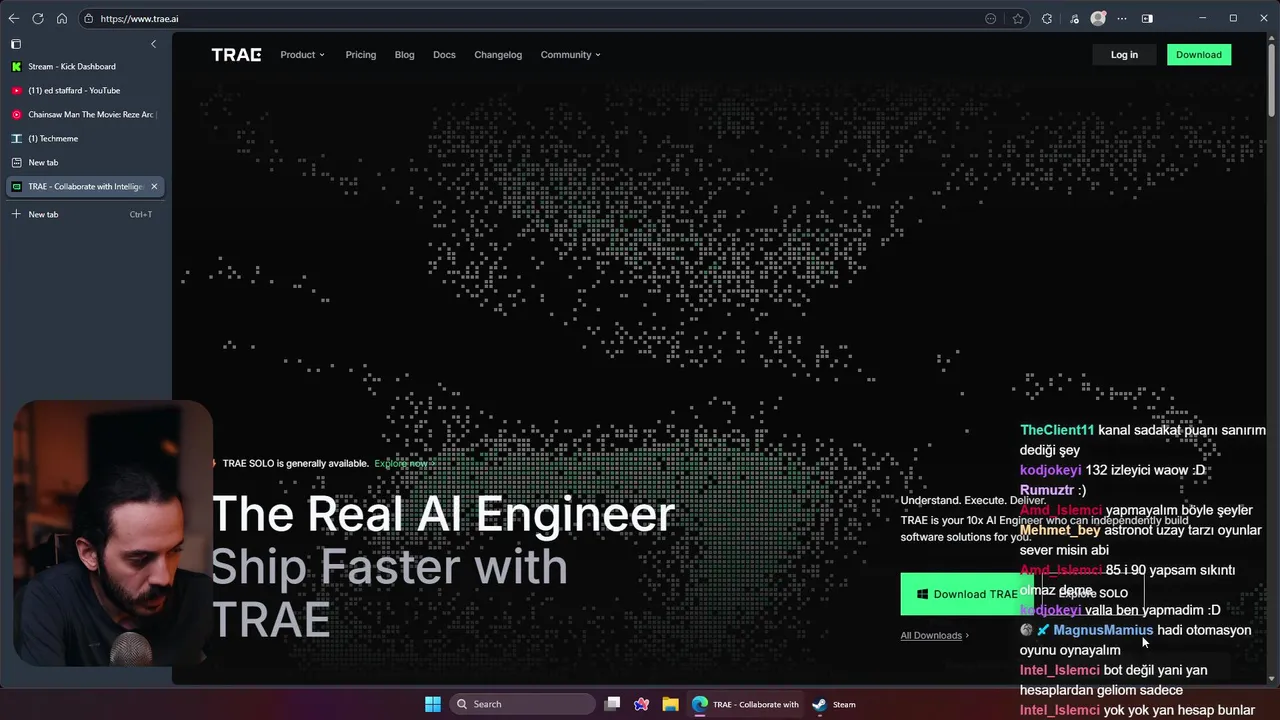Open the Pricing page

coord(361,55)
